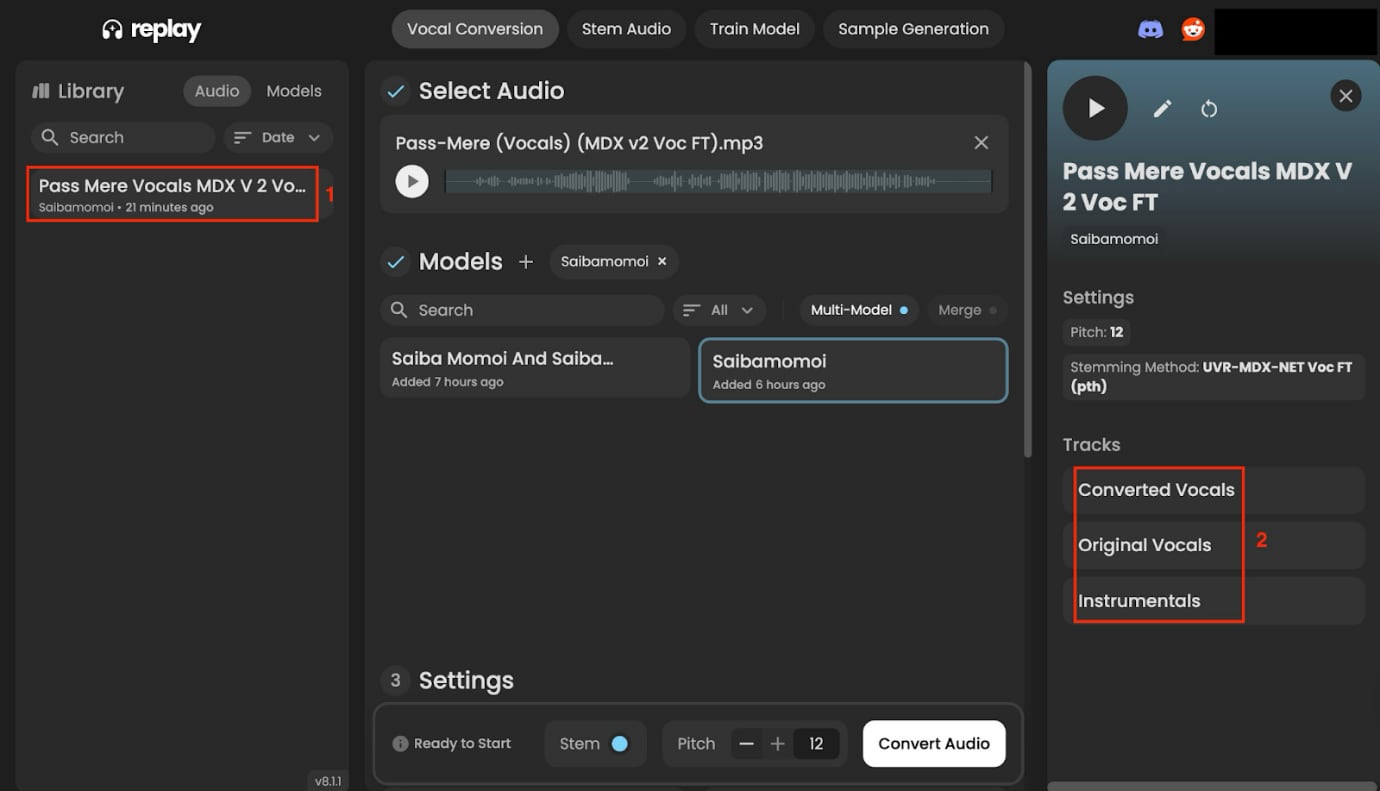Click the circular re-convert arrow icon

(x=1209, y=109)
